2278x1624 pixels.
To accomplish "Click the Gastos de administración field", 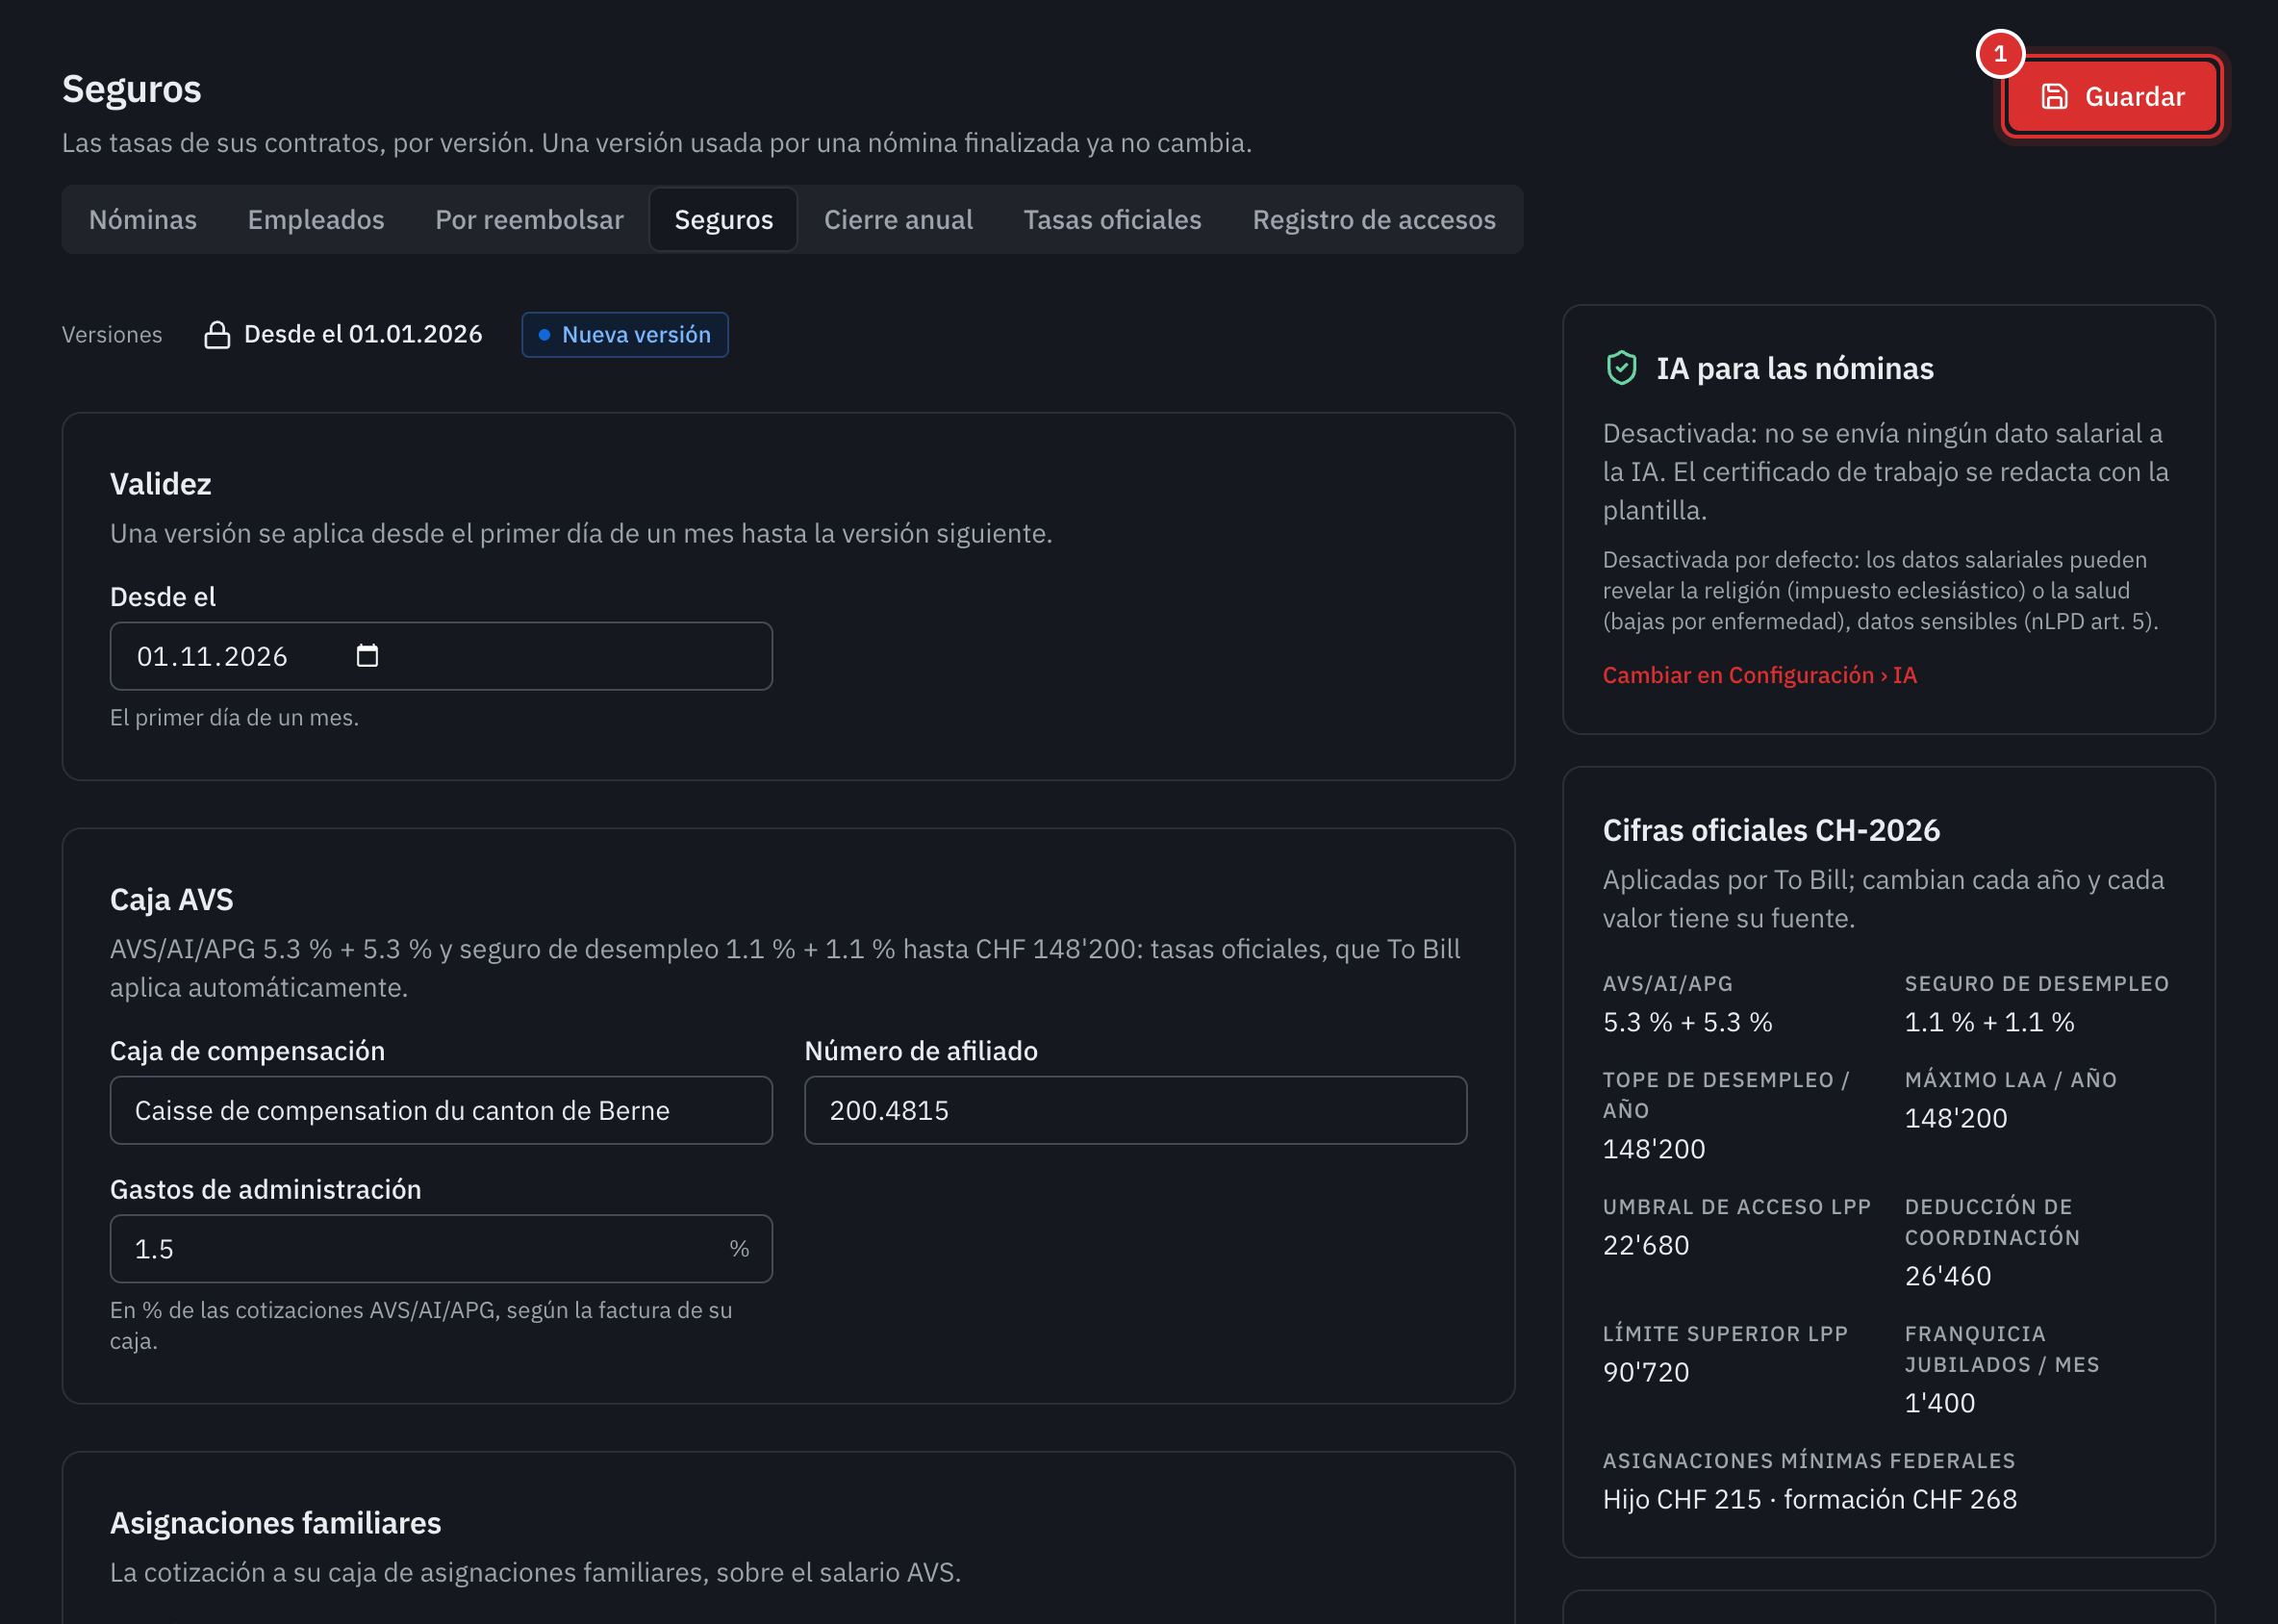I will (441, 1248).
